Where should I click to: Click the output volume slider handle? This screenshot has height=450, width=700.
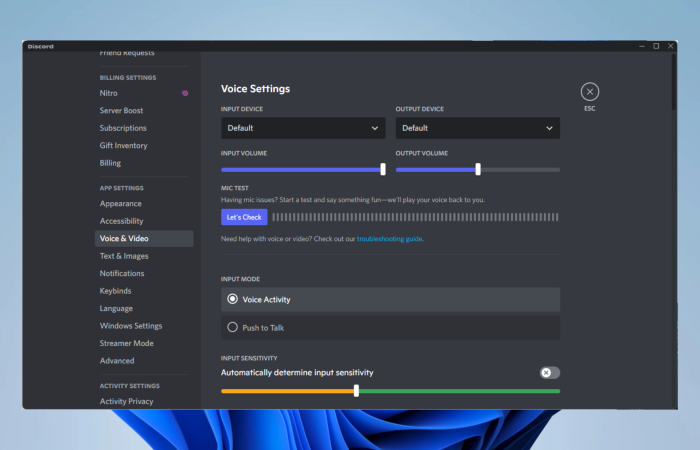(478, 169)
